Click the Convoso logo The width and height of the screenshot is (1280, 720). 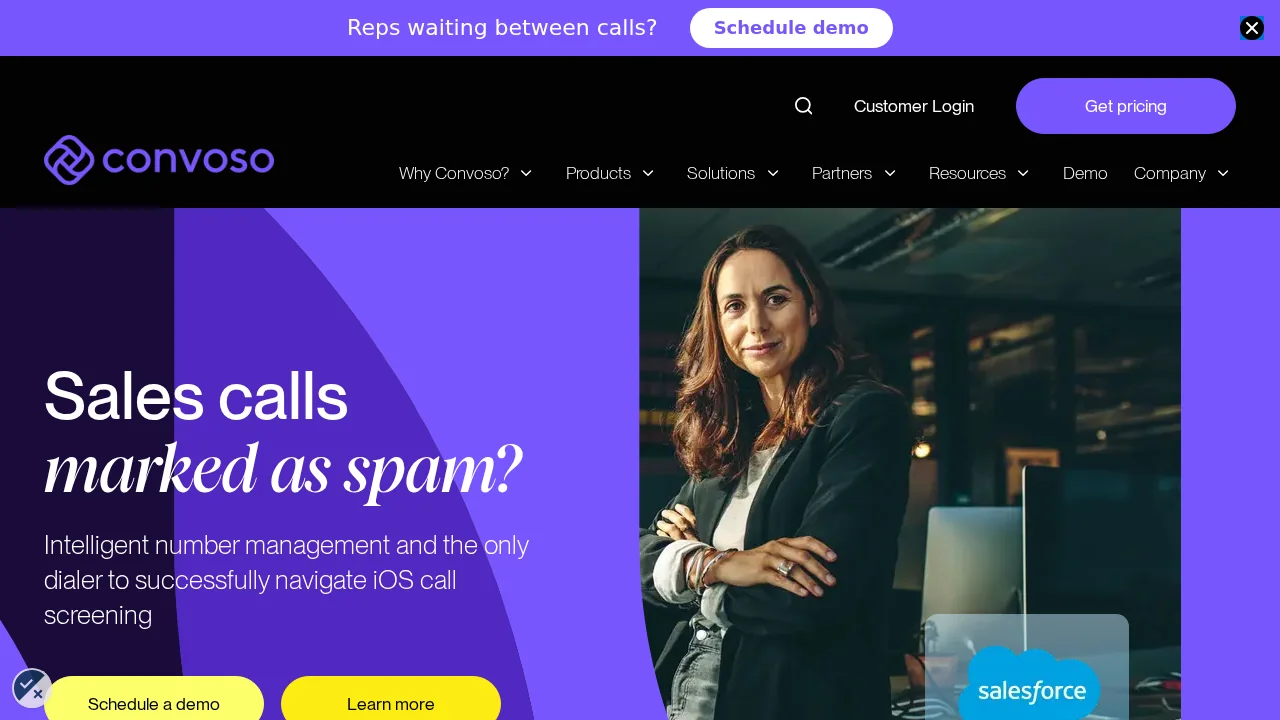coord(159,160)
